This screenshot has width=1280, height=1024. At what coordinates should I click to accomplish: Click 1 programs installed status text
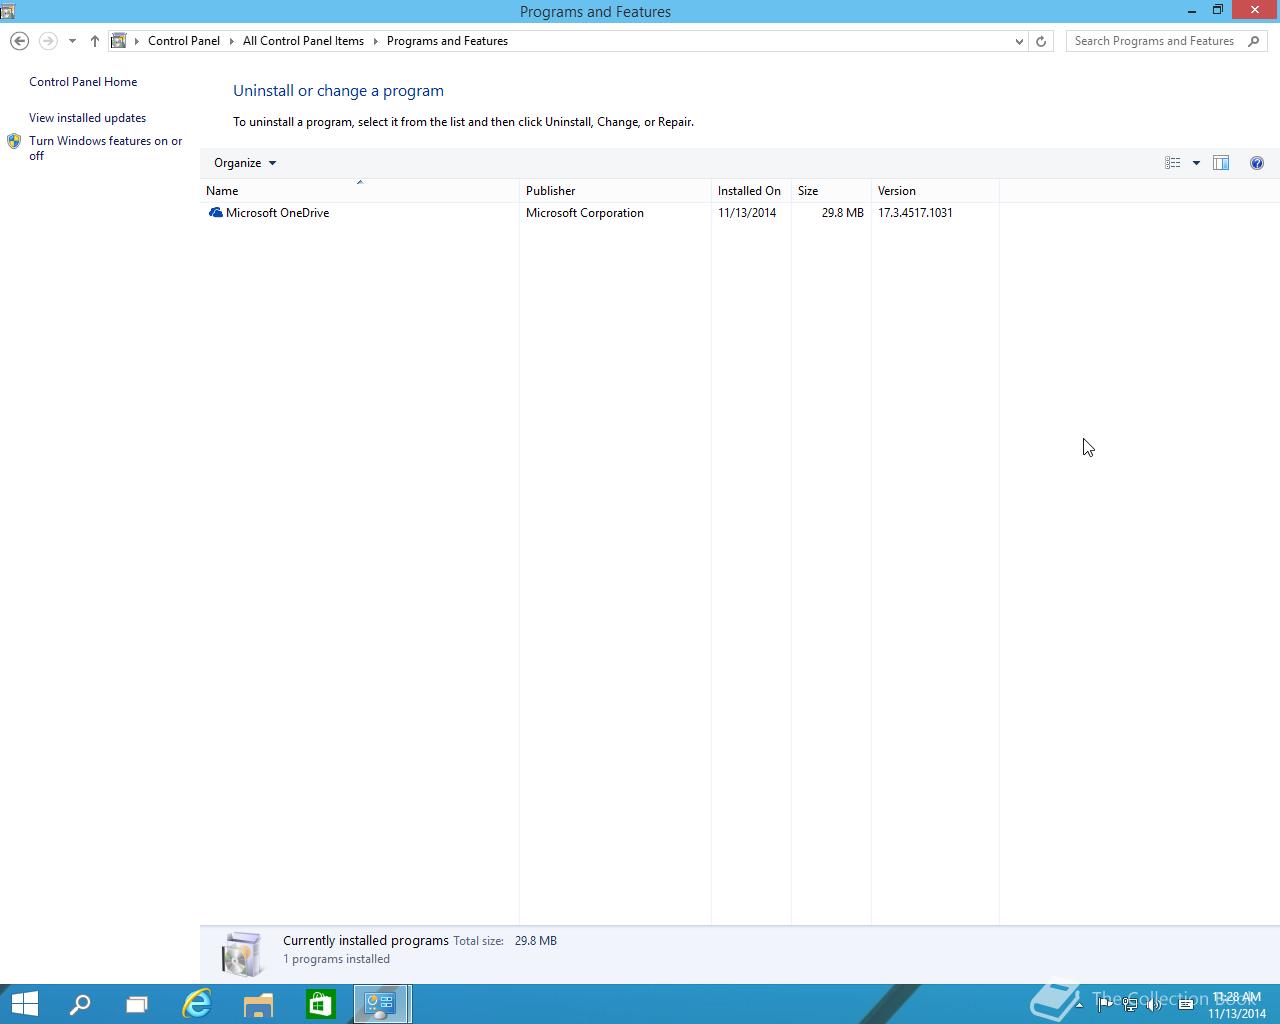tap(336, 959)
